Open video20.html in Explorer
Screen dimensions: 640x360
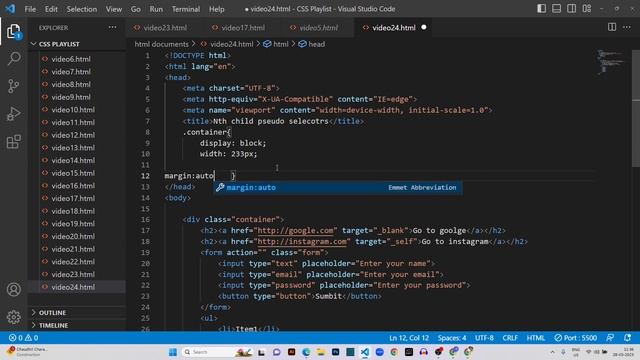73,236
